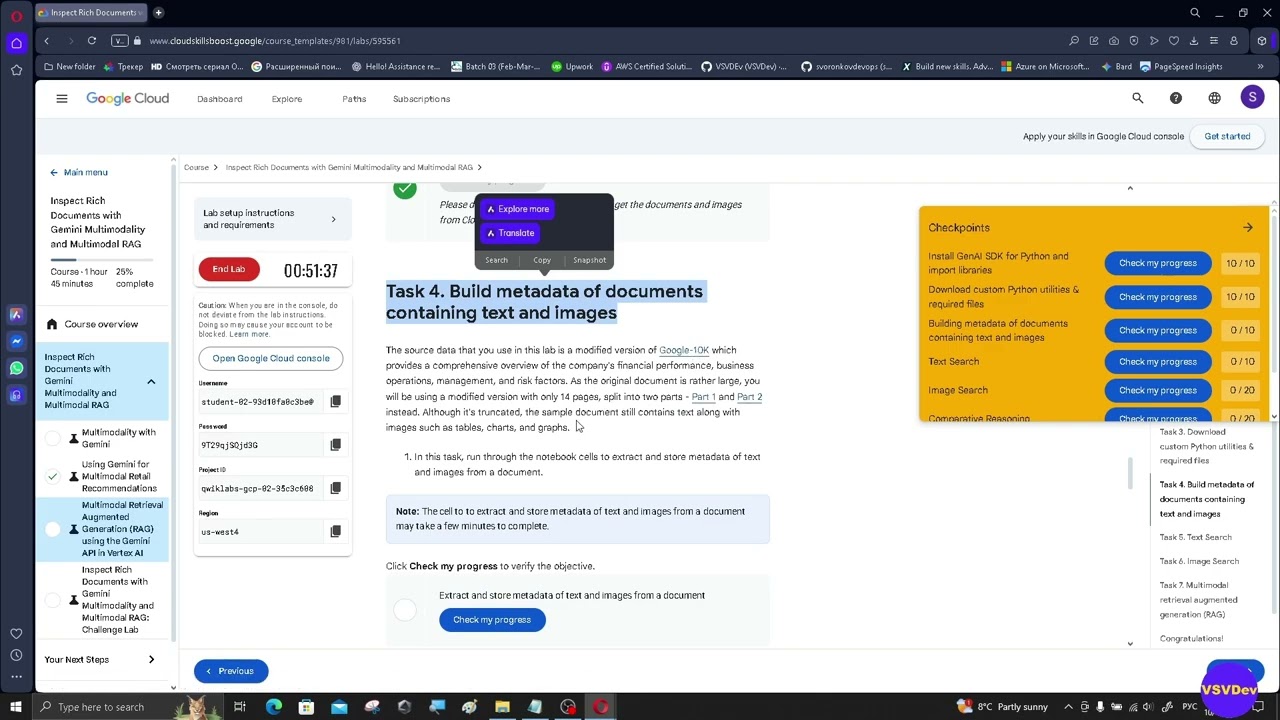Screen dimensions: 1280x720
Task: Check my progress for Extract and store metadata
Action: coord(492,620)
